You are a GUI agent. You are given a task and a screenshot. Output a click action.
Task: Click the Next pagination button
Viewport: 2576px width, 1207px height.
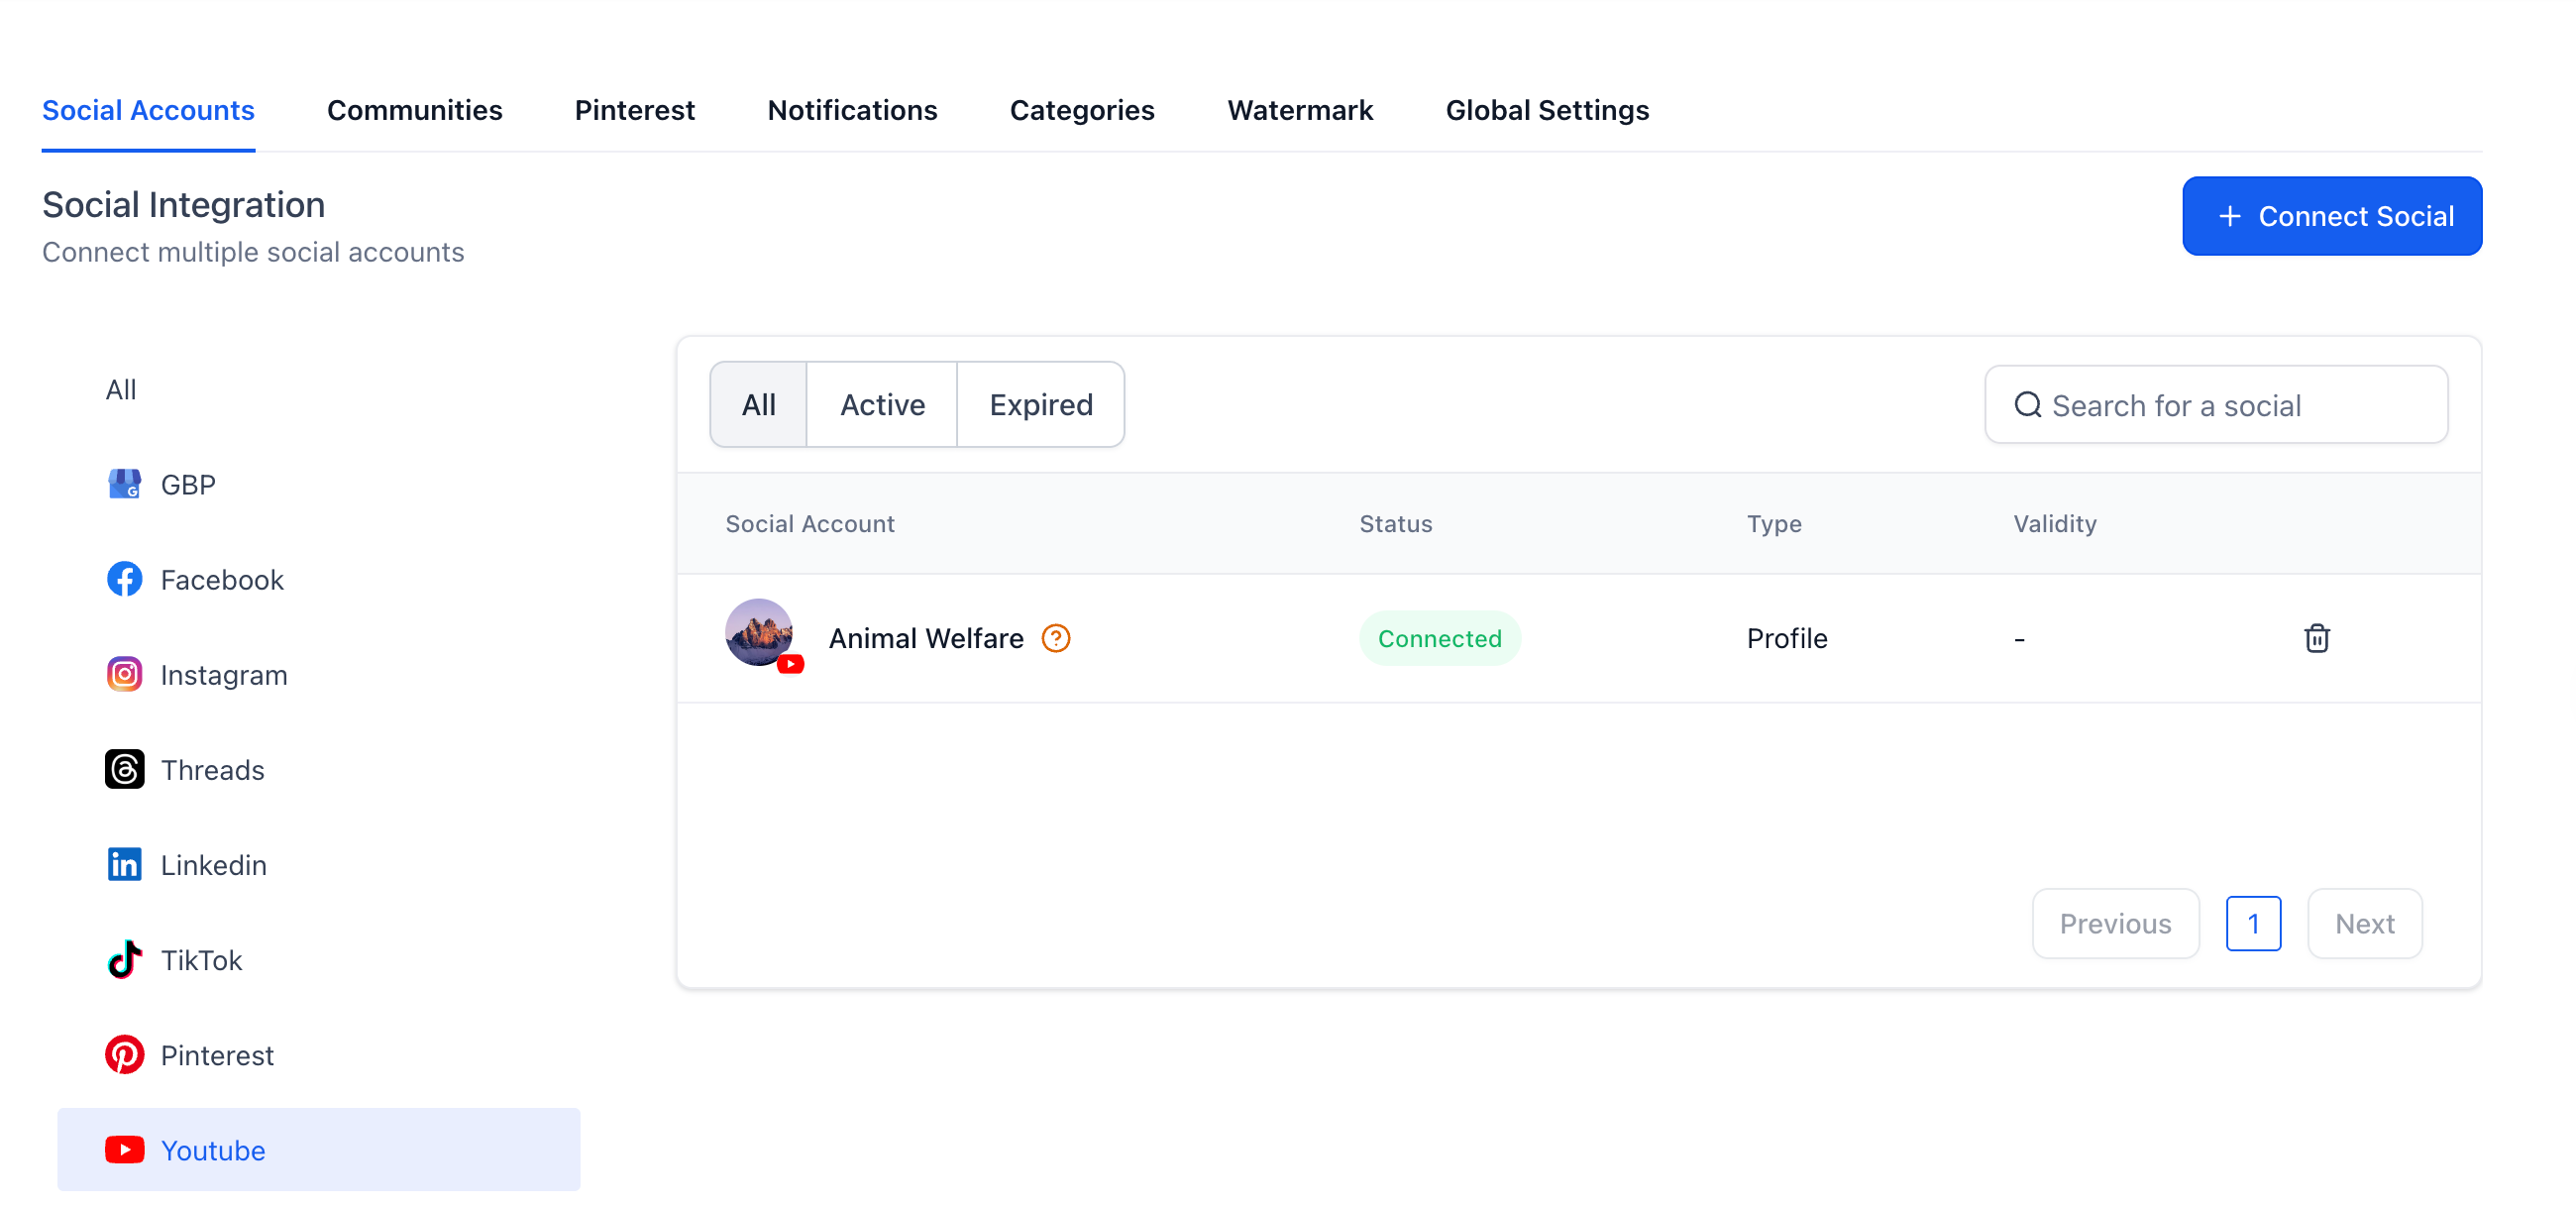pos(2363,923)
